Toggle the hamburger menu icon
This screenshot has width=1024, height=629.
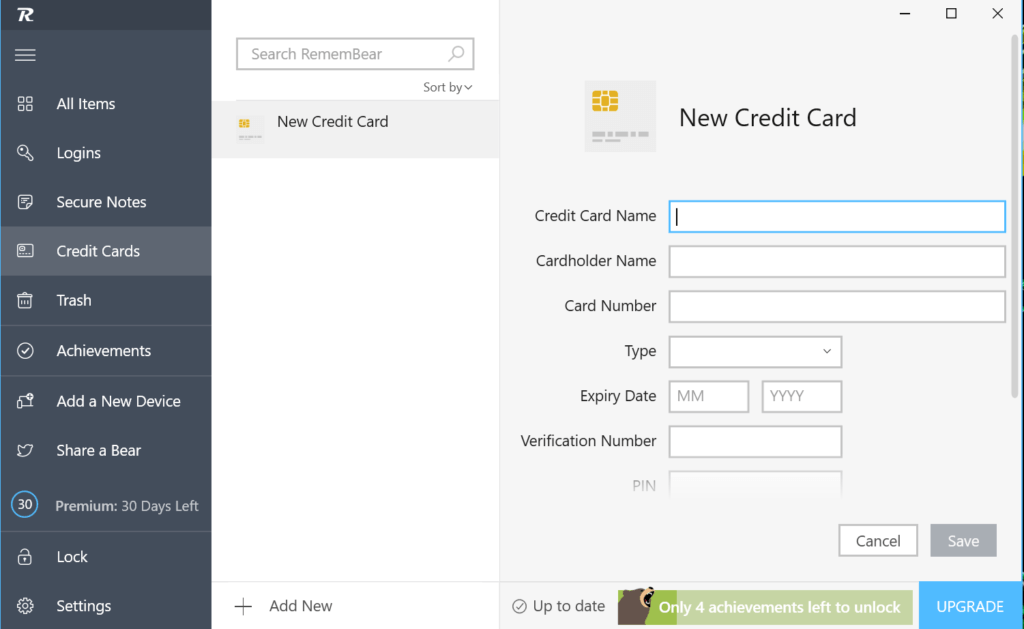25,55
